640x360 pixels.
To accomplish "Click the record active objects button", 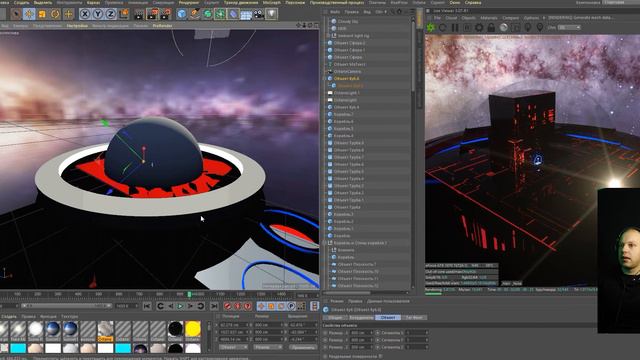I will pos(228,306).
